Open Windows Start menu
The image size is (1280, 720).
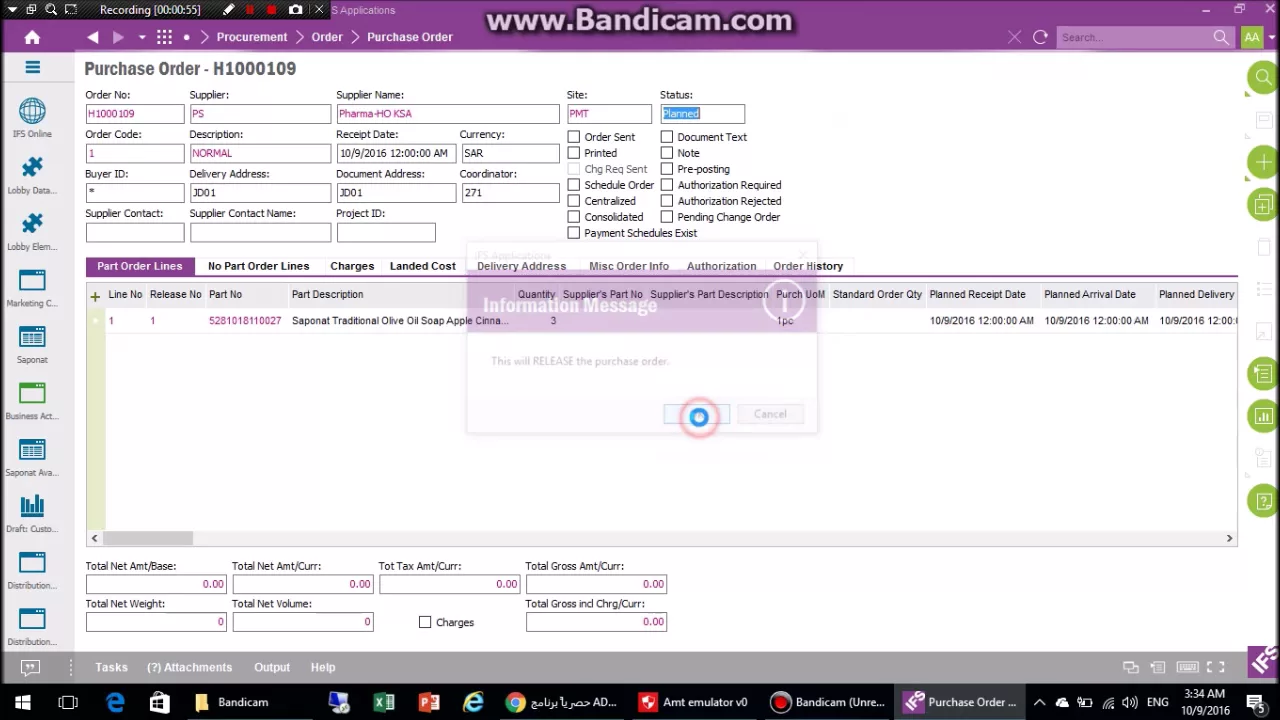[x=22, y=702]
